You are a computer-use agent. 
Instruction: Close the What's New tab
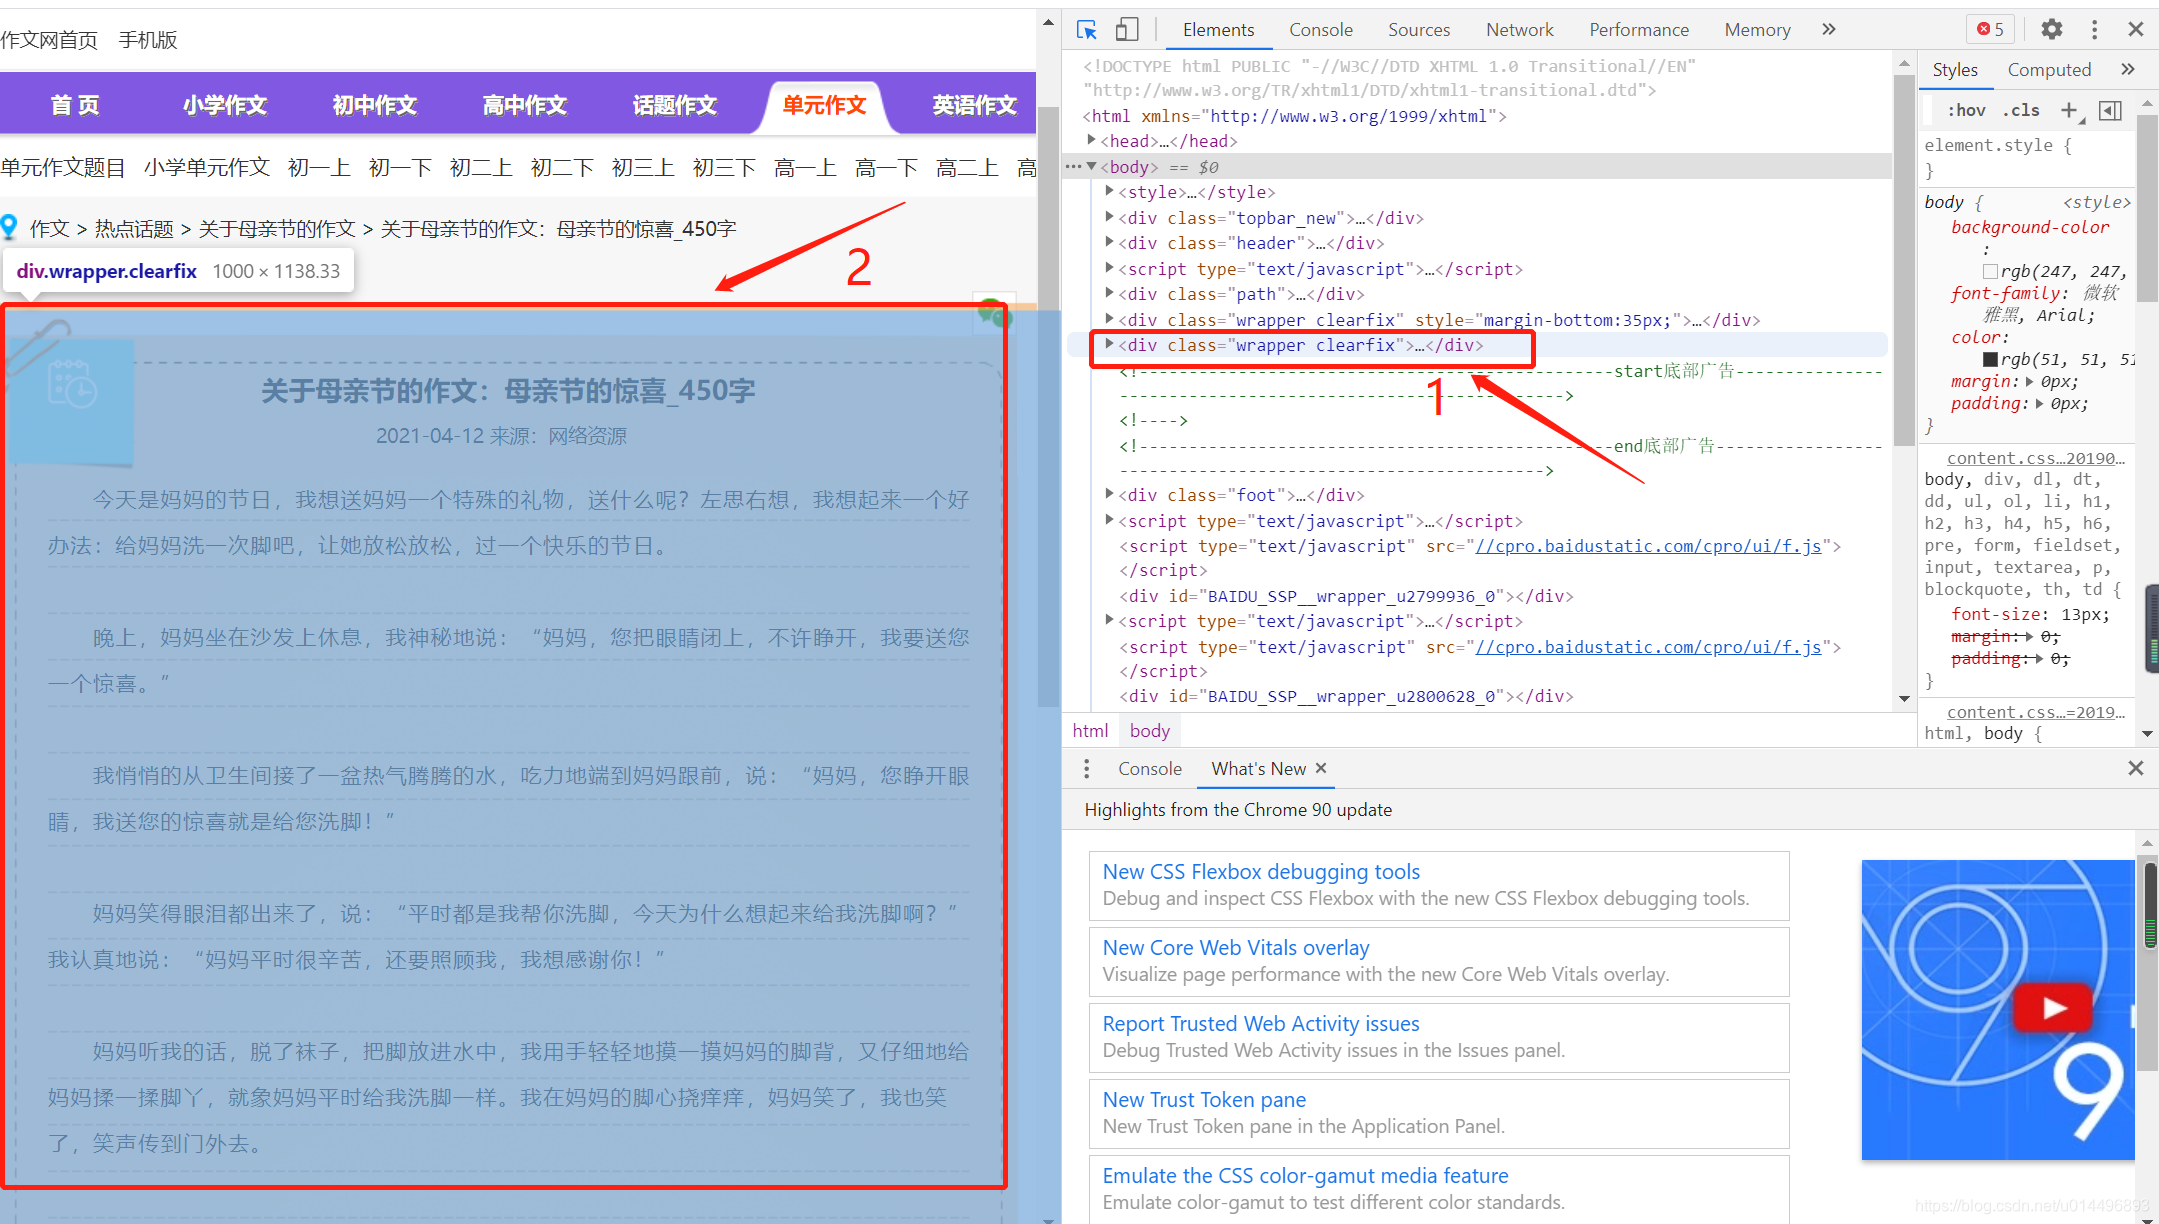point(1321,768)
